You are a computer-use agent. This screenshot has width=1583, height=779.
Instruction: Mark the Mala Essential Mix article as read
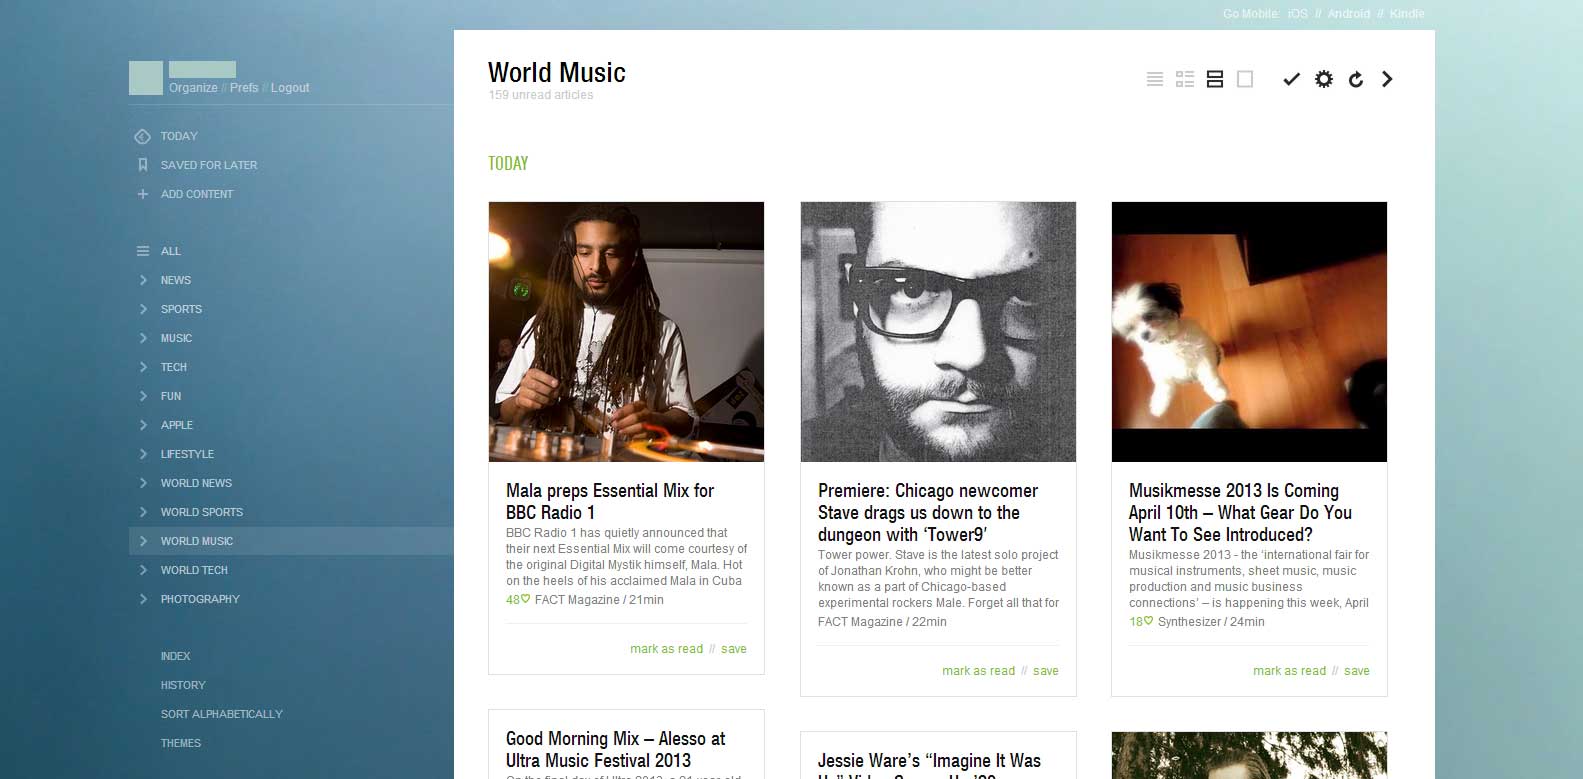[666, 649]
